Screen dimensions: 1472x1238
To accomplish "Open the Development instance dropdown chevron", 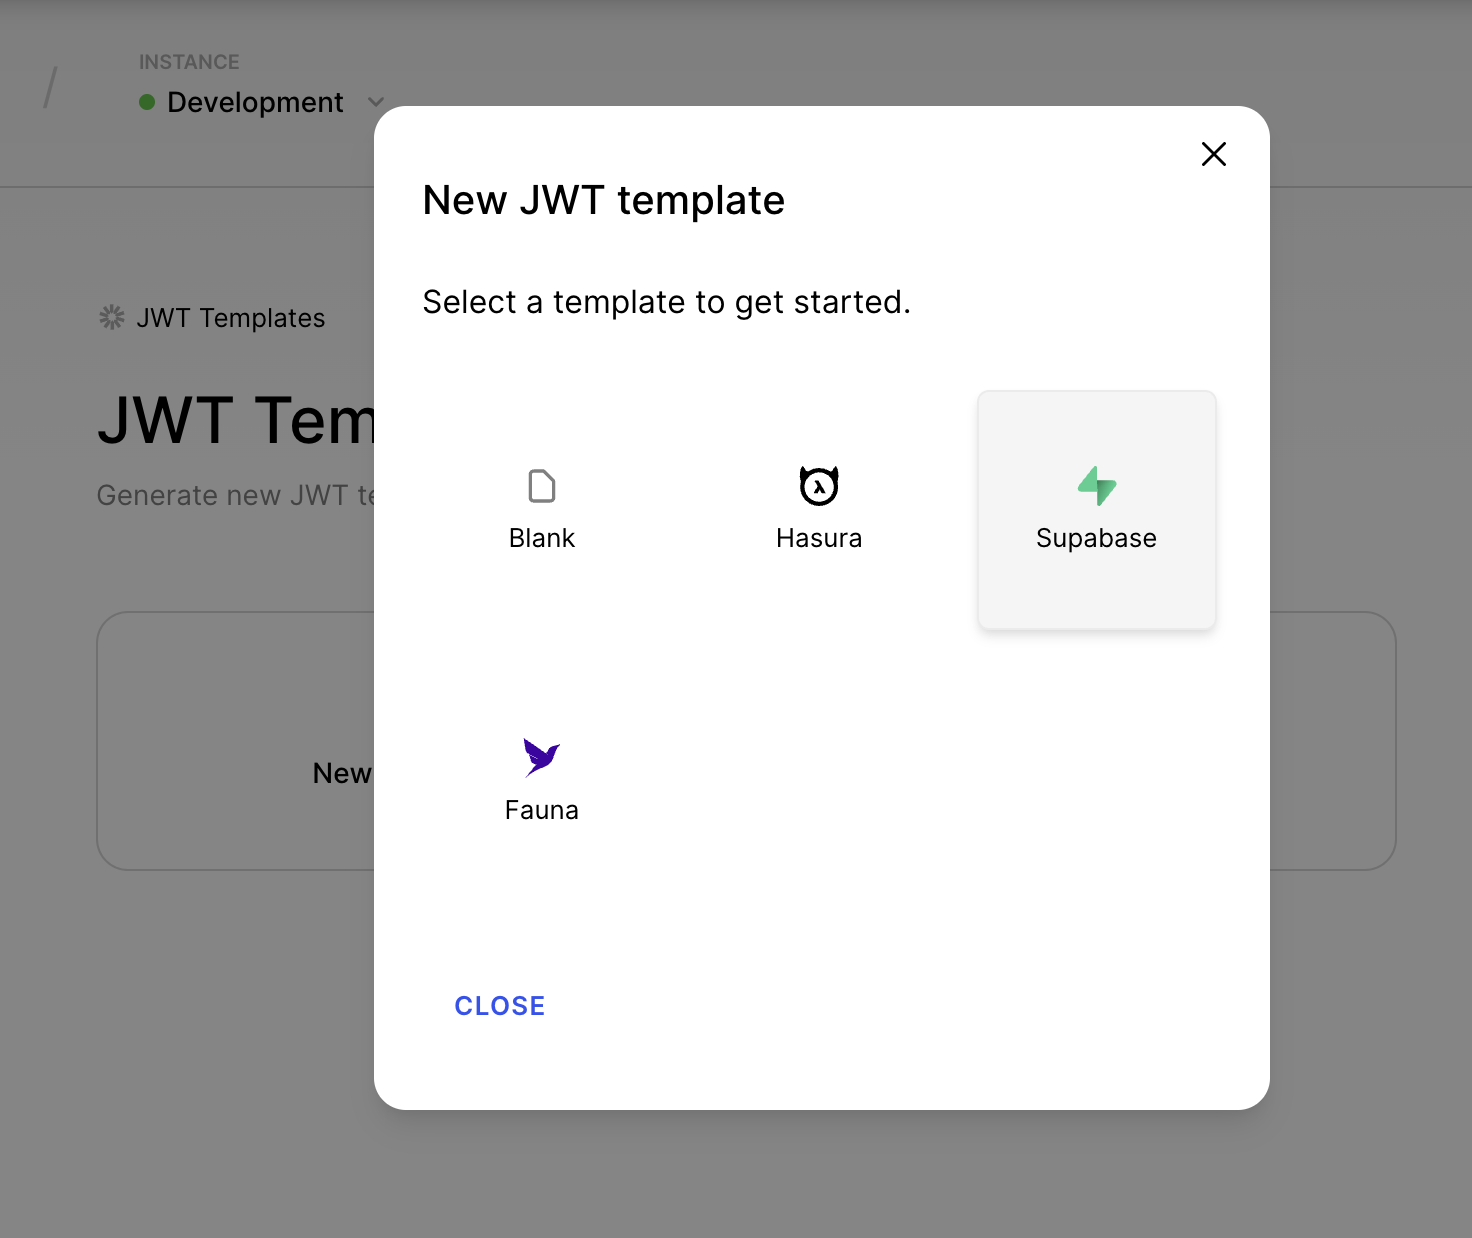I will [x=376, y=102].
